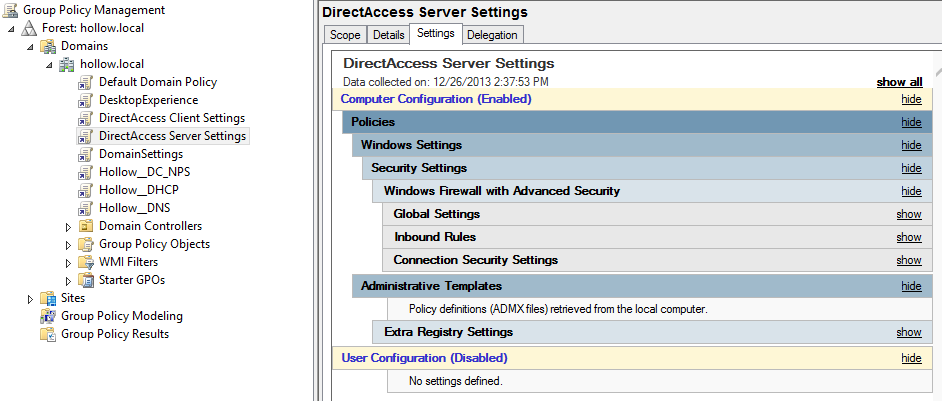Click the Hollow__DNS GPO icon

85,209
